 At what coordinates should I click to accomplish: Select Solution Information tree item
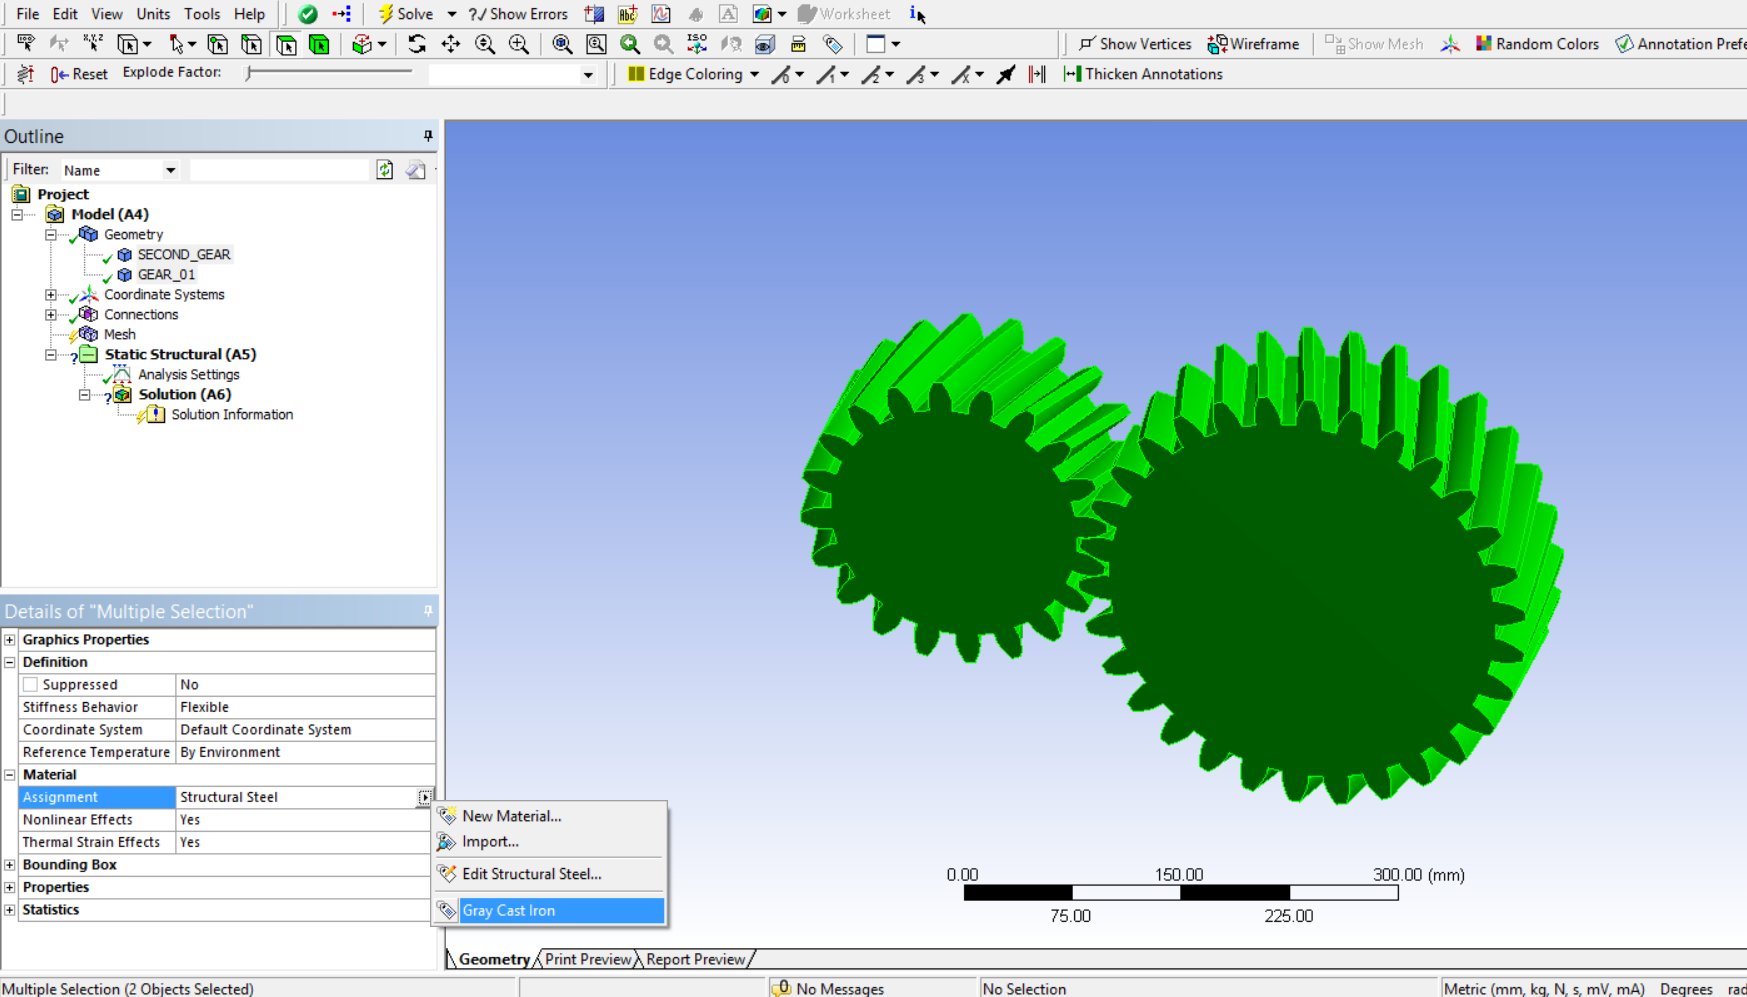pyautogui.click(x=231, y=414)
